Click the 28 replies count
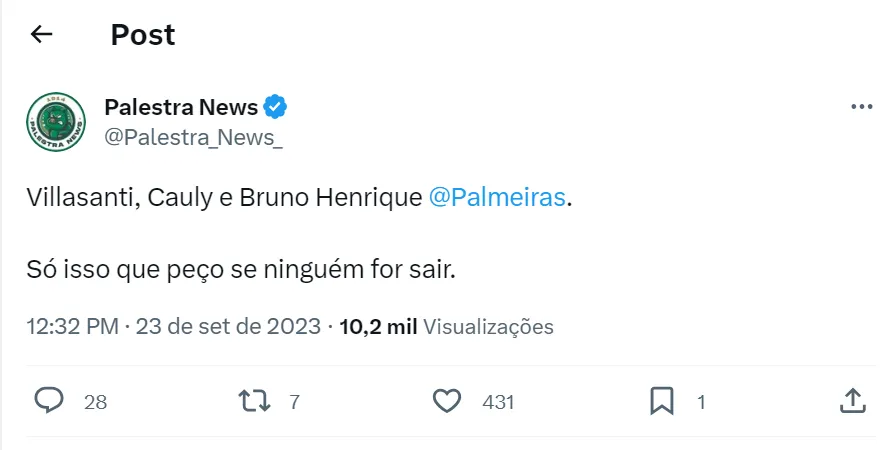 pos(95,402)
